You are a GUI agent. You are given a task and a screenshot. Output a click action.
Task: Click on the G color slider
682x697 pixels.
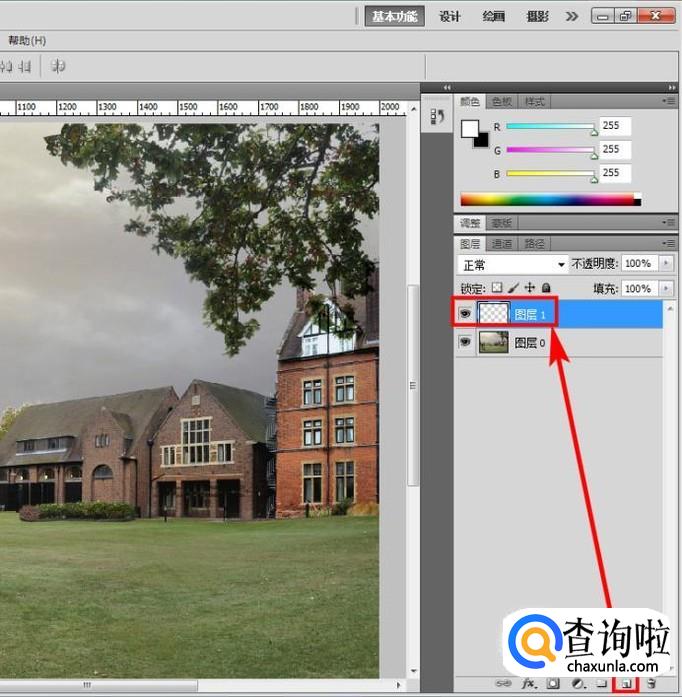550,150
